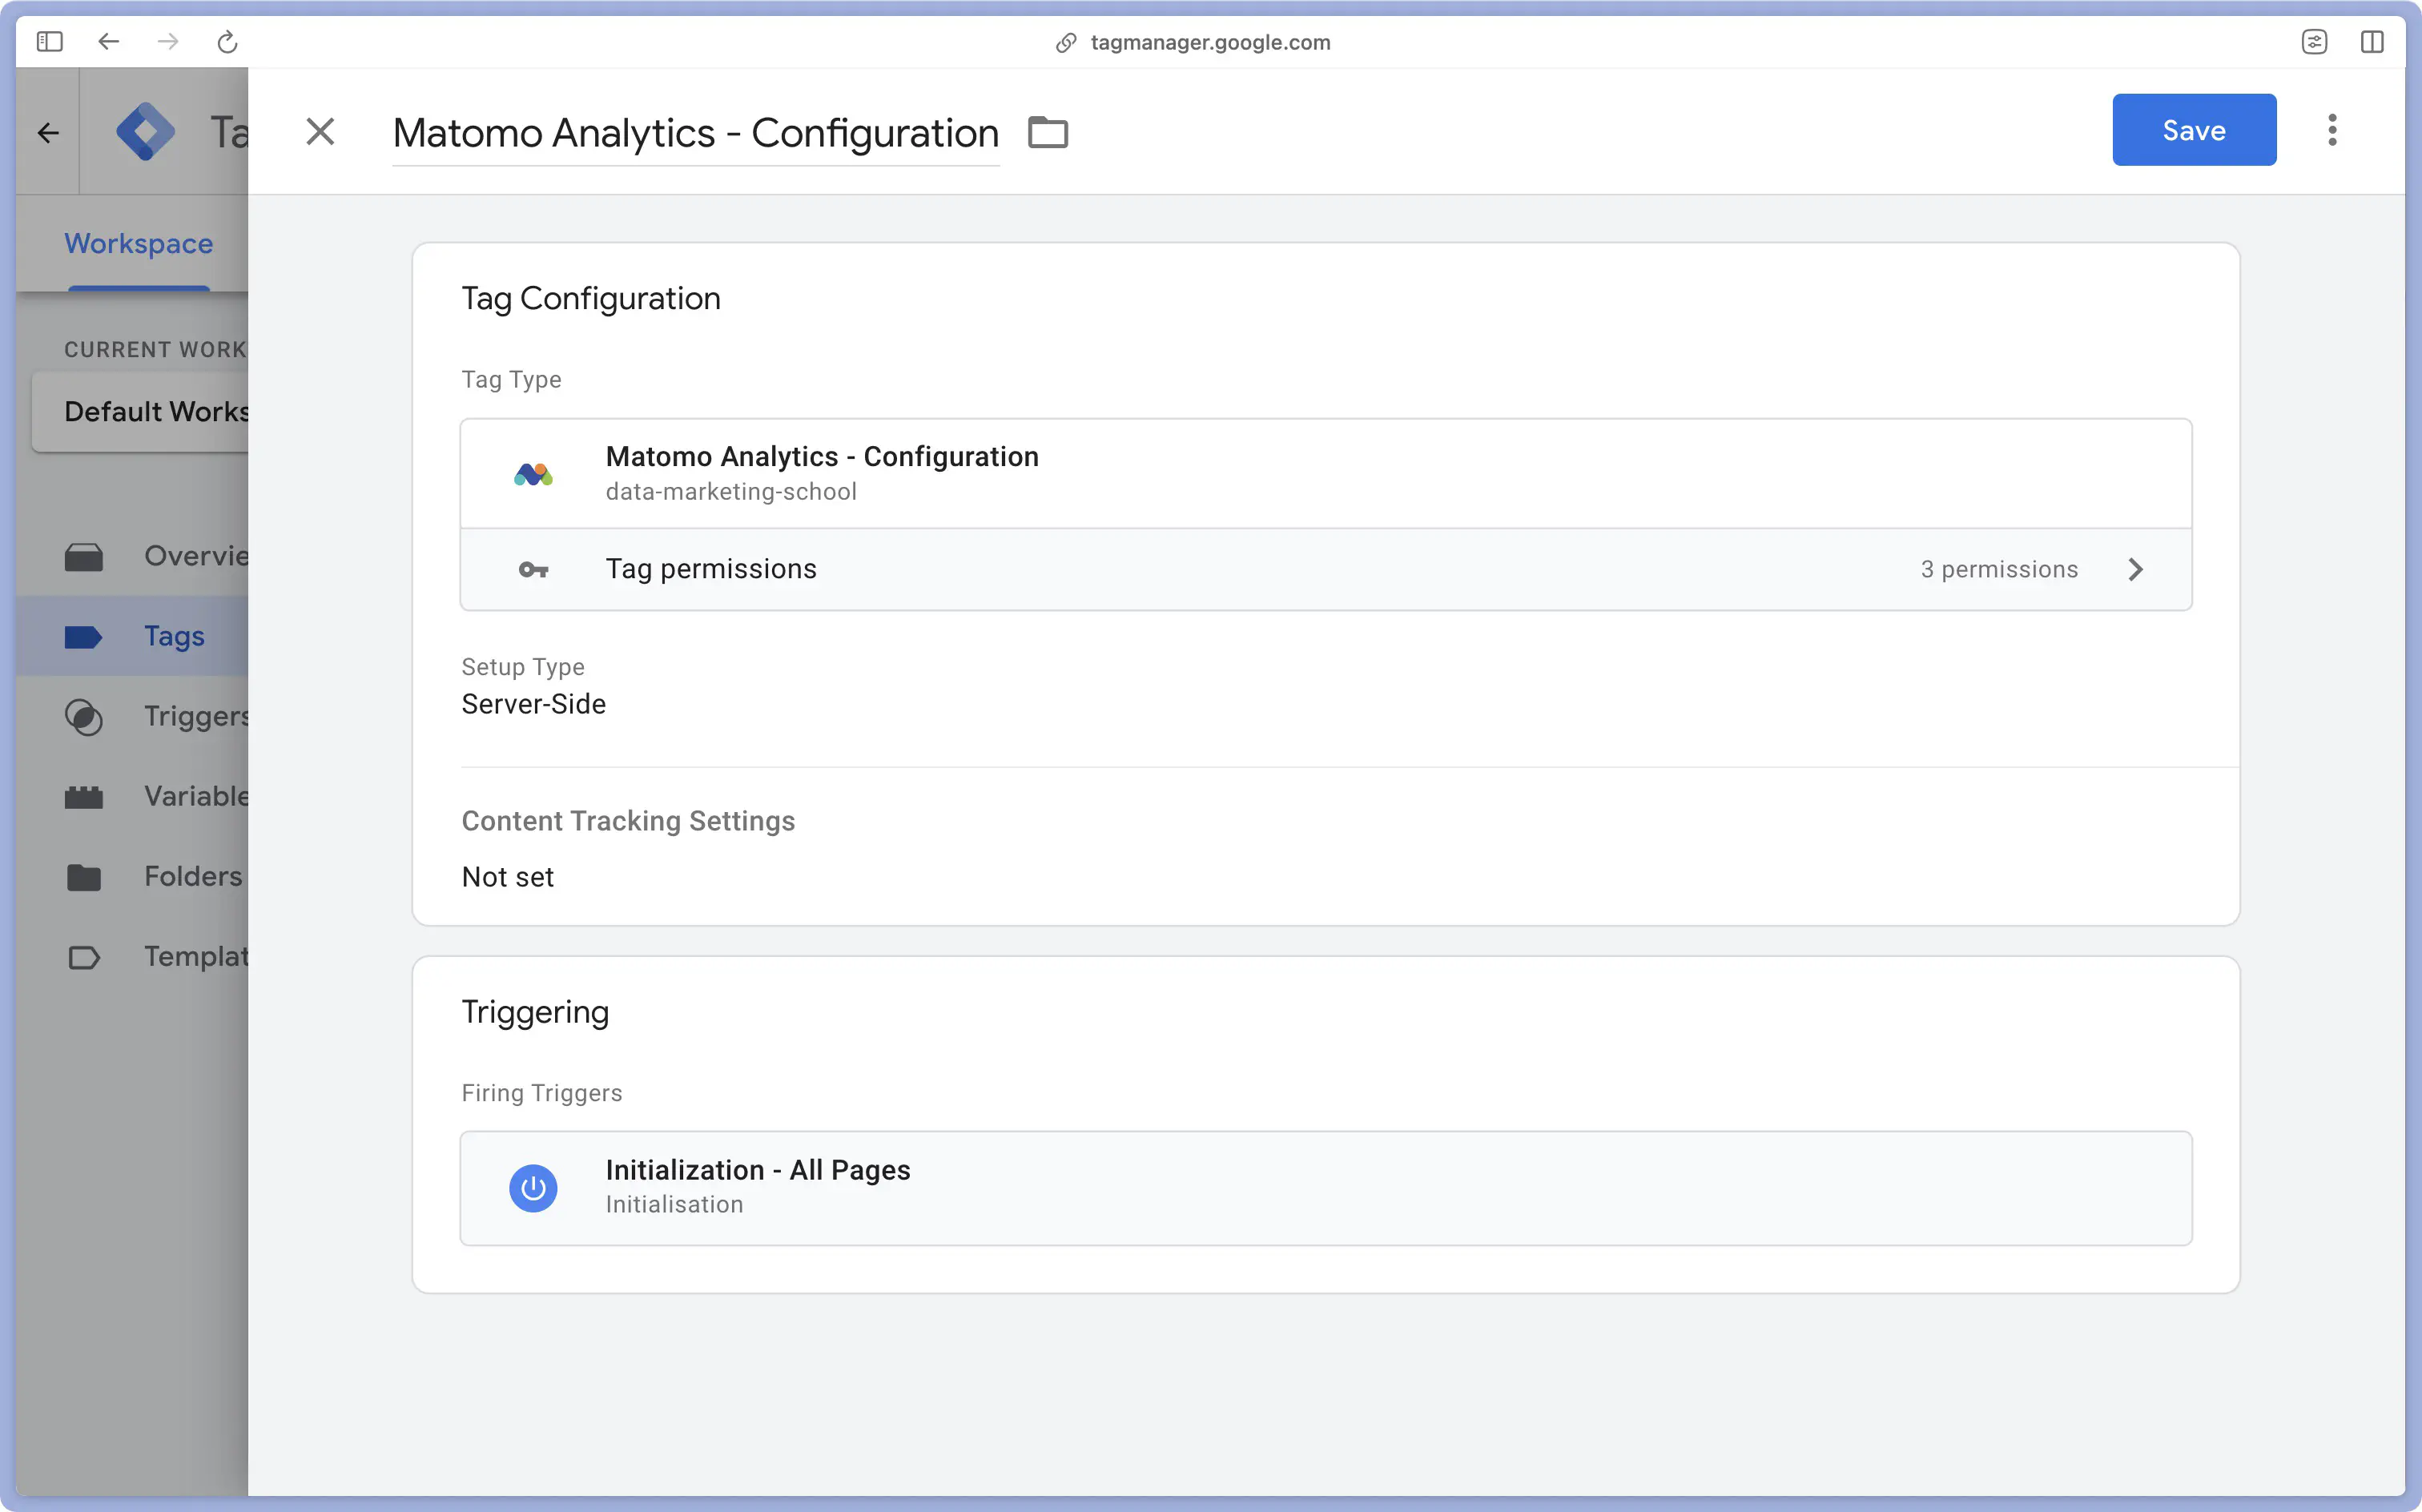Click the Matomo logo in Tag Type
Viewport: 2422px width, 1512px height.
pyautogui.click(x=533, y=474)
